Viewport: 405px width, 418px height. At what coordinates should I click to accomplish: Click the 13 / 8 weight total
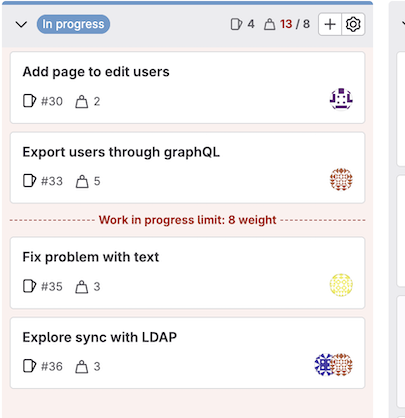[295, 24]
